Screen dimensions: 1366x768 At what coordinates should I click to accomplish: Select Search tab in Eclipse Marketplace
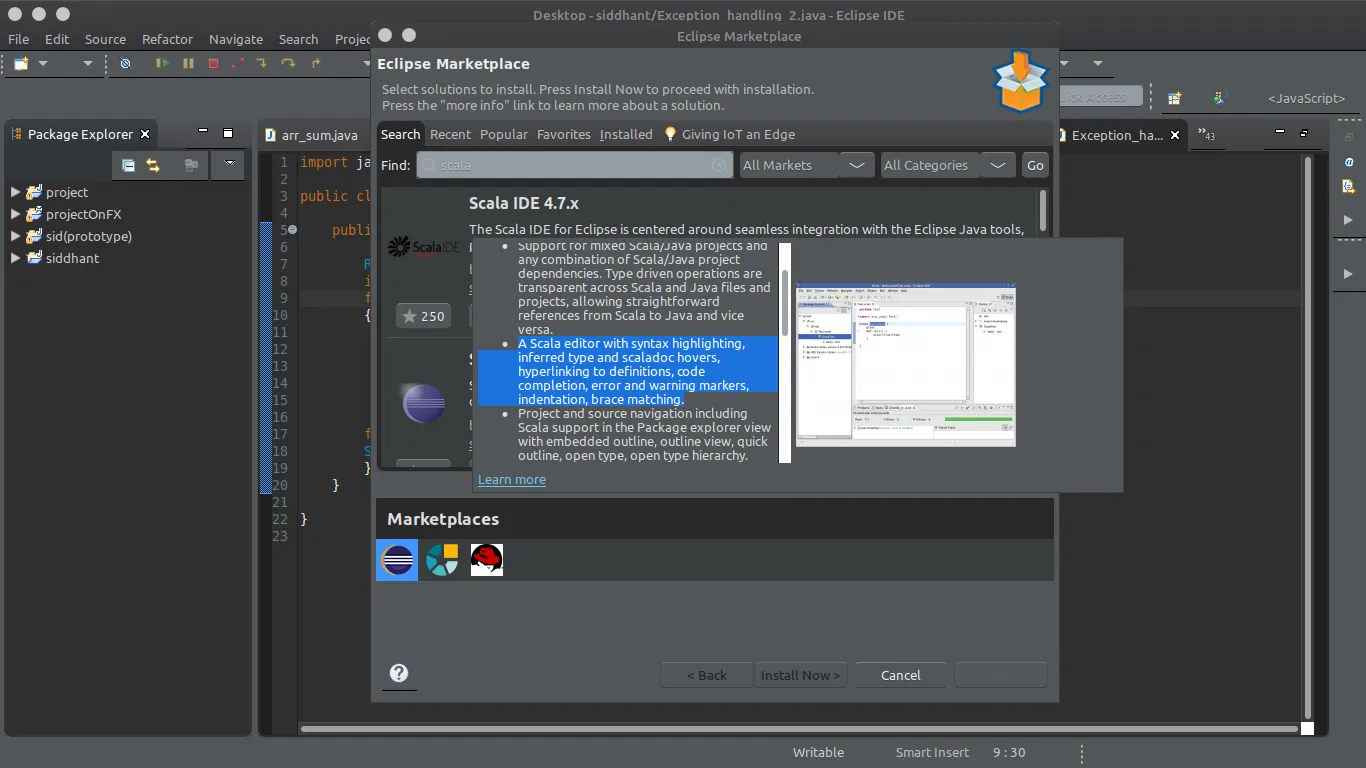tap(400, 134)
